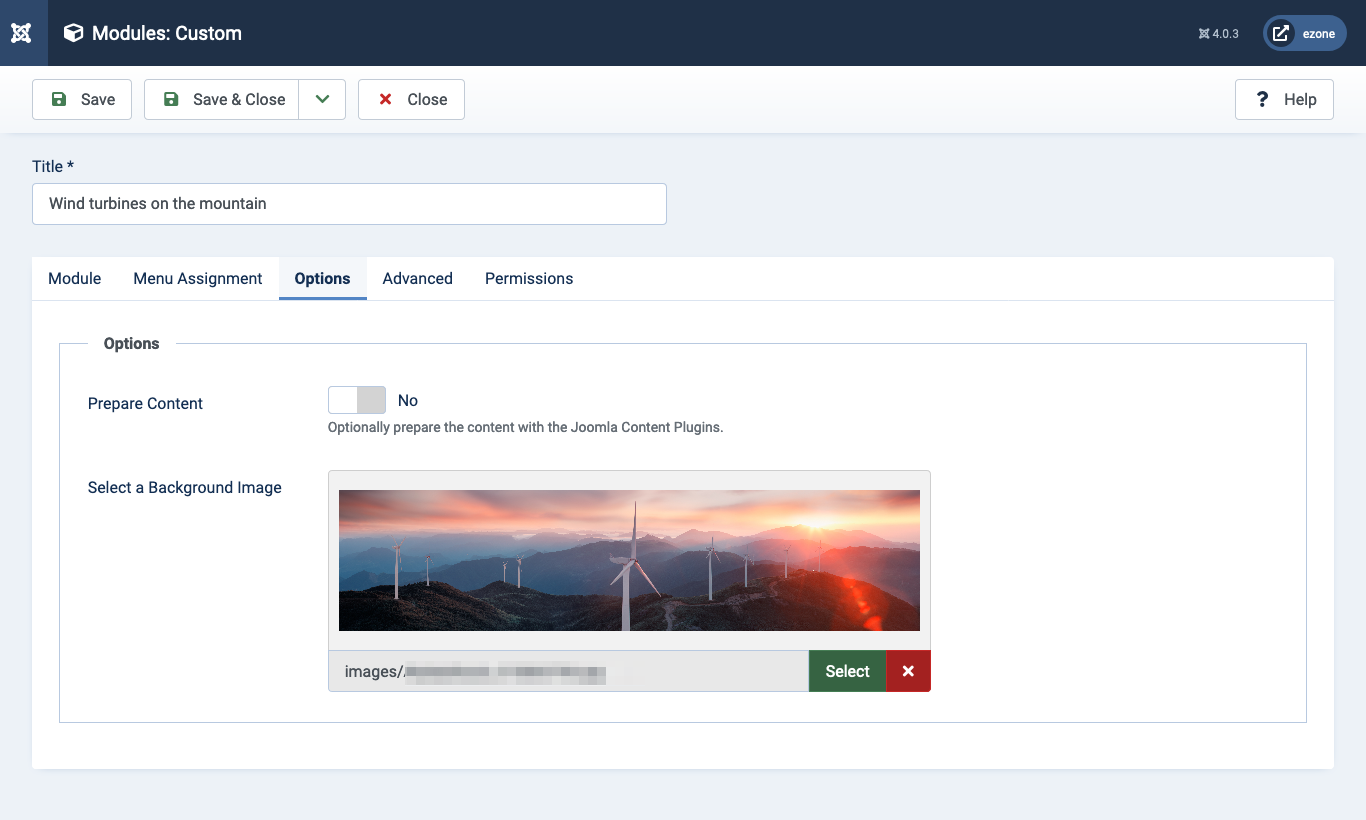
Task: Click the Modules cube icon in the header
Action: coord(73,33)
